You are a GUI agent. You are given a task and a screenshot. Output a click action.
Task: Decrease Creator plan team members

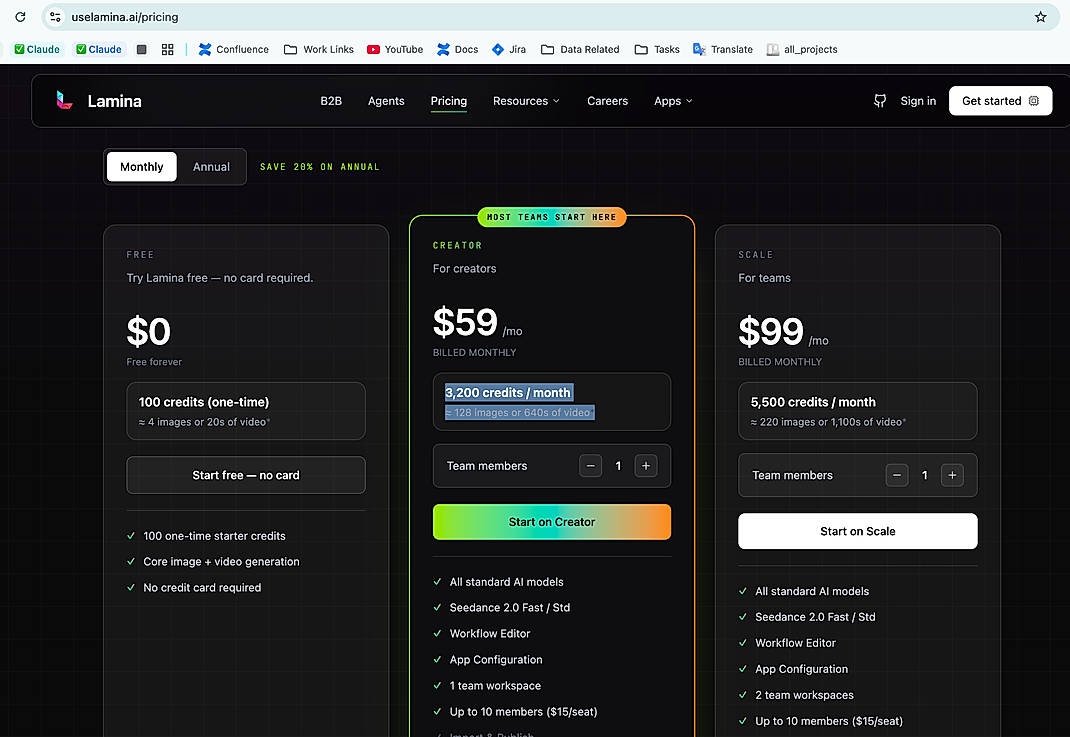(x=590, y=466)
